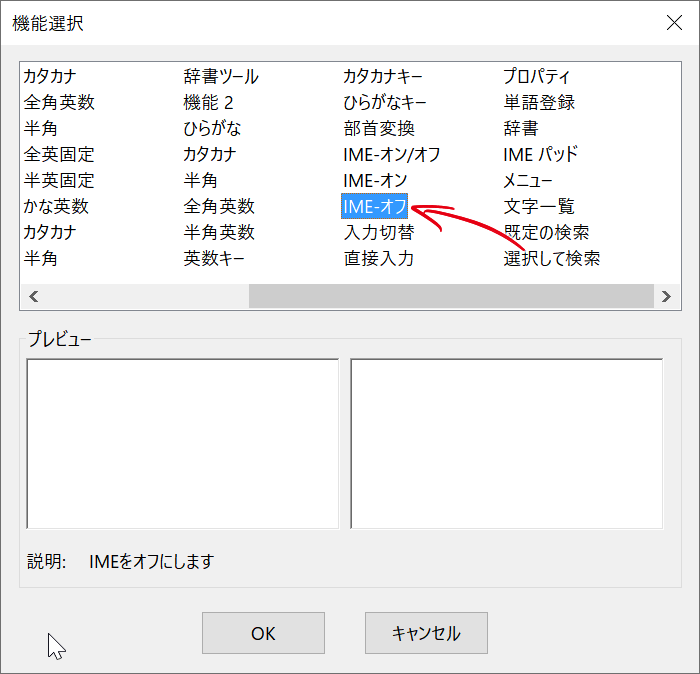700x674 pixels.
Task: Select the IME-オン only entry
Action: (375, 180)
